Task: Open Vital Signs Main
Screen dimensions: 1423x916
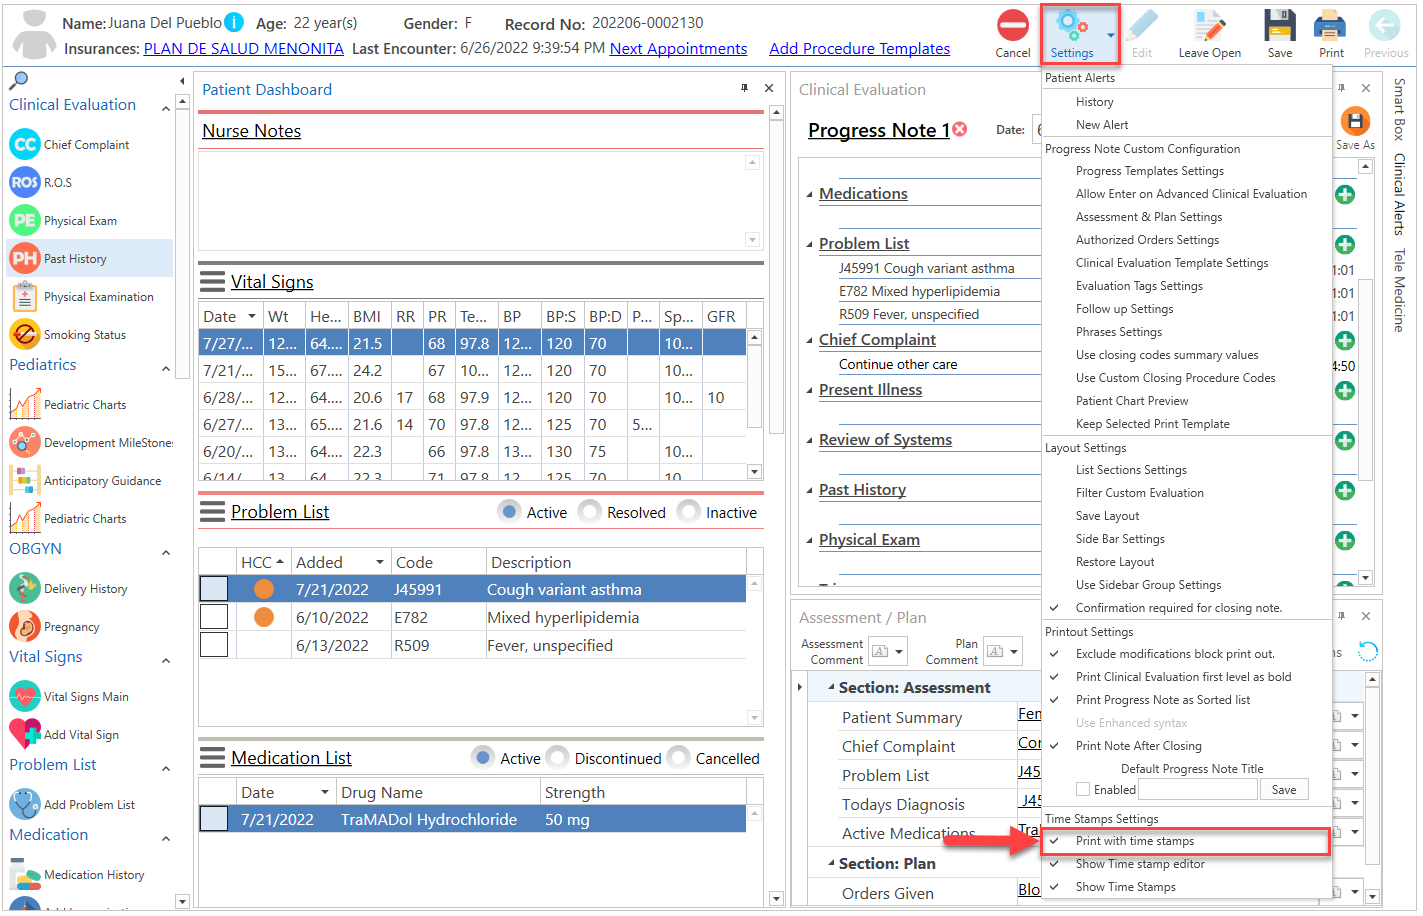Action: [24, 696]
